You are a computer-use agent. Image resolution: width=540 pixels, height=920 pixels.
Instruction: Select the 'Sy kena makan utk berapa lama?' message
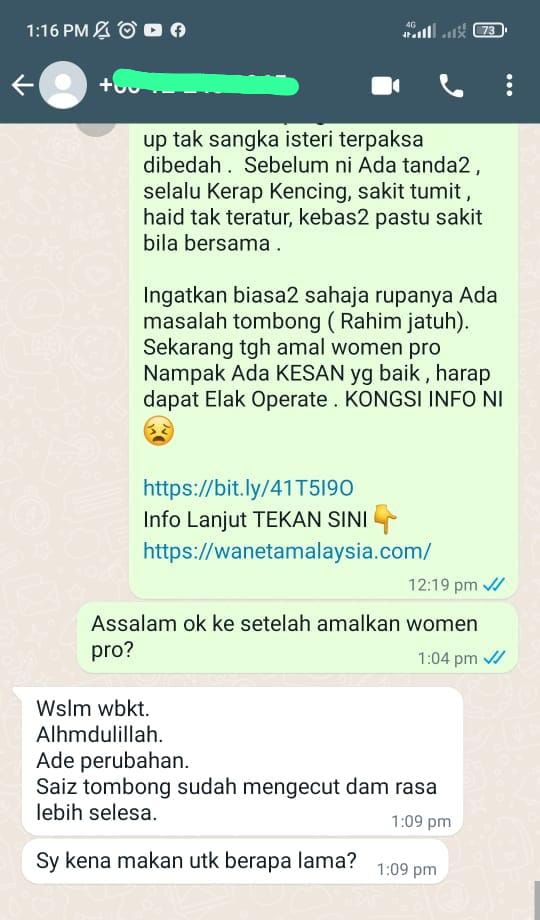click(x=234, y=861)
